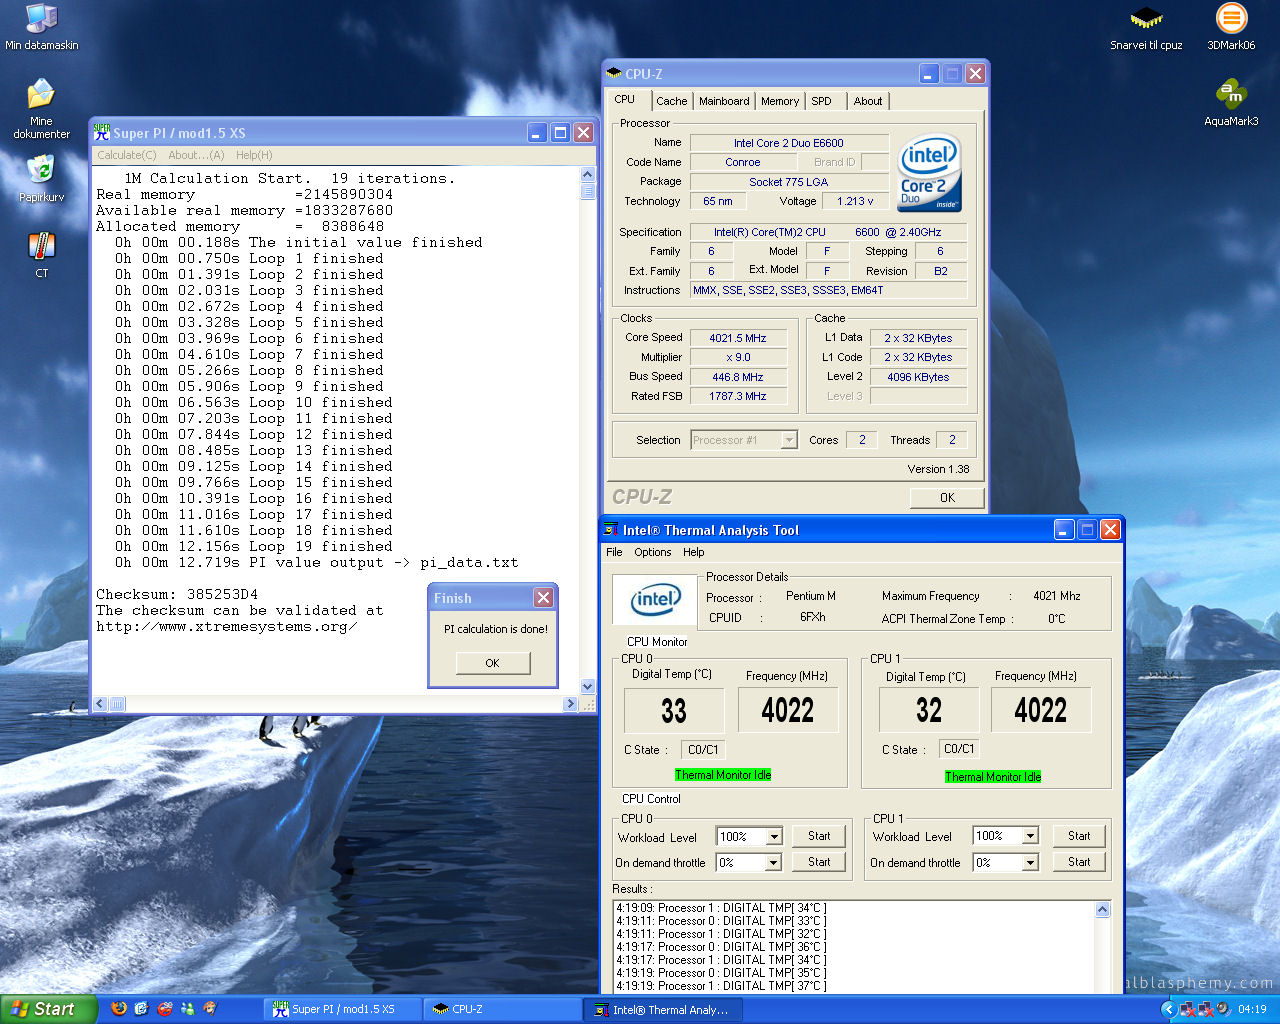Expand CPU 1 Workload Level dropdown
The image size is (1280, 1024).
point(1030,837)
